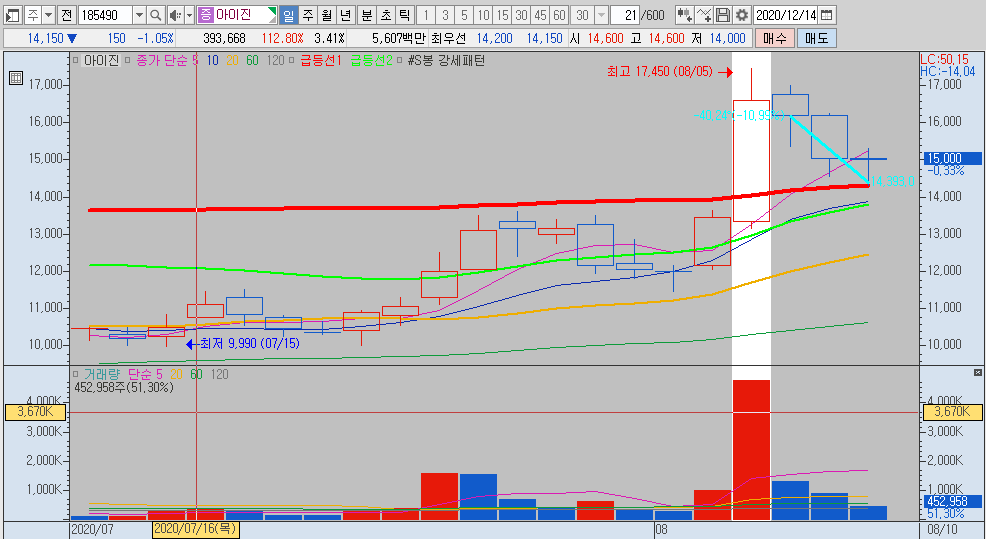986x539 pixels.
Task: Click the 매도 sell button
Action: [x=816, y=38]
